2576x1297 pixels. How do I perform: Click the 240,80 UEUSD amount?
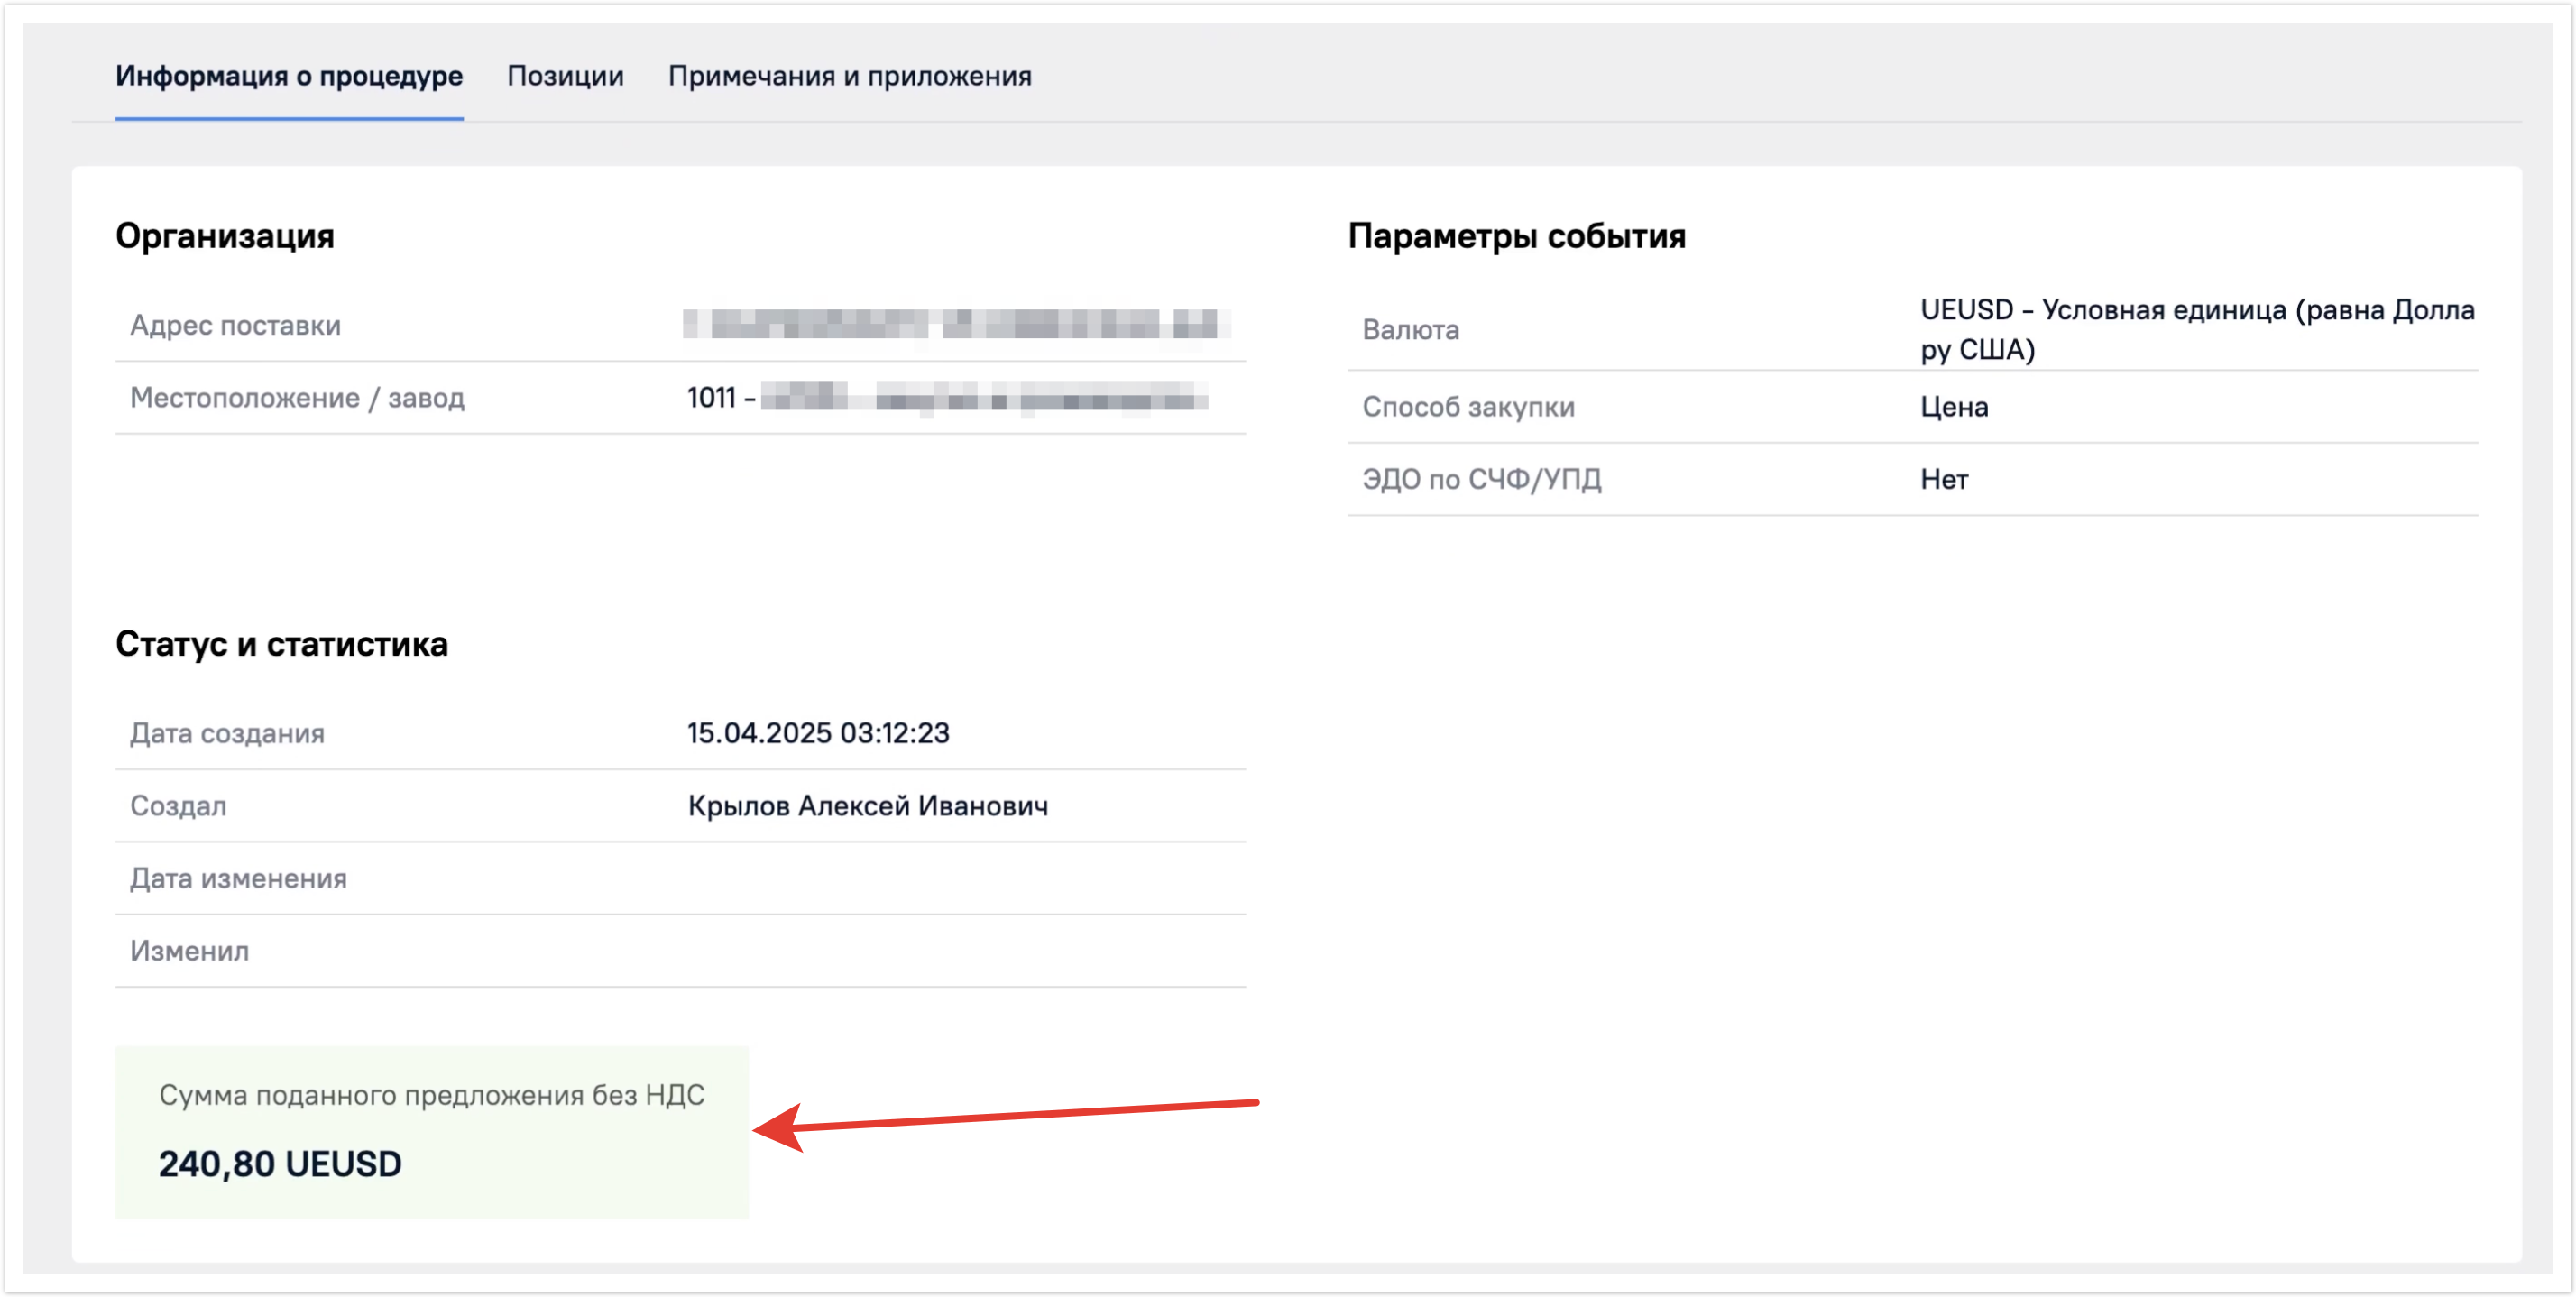(x=280, y=1164)
